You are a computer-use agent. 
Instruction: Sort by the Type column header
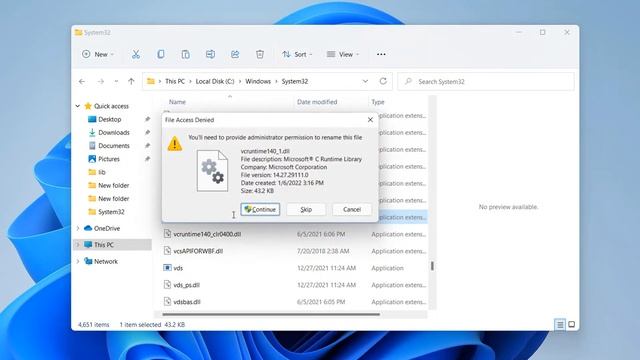[x=378, y=102]
